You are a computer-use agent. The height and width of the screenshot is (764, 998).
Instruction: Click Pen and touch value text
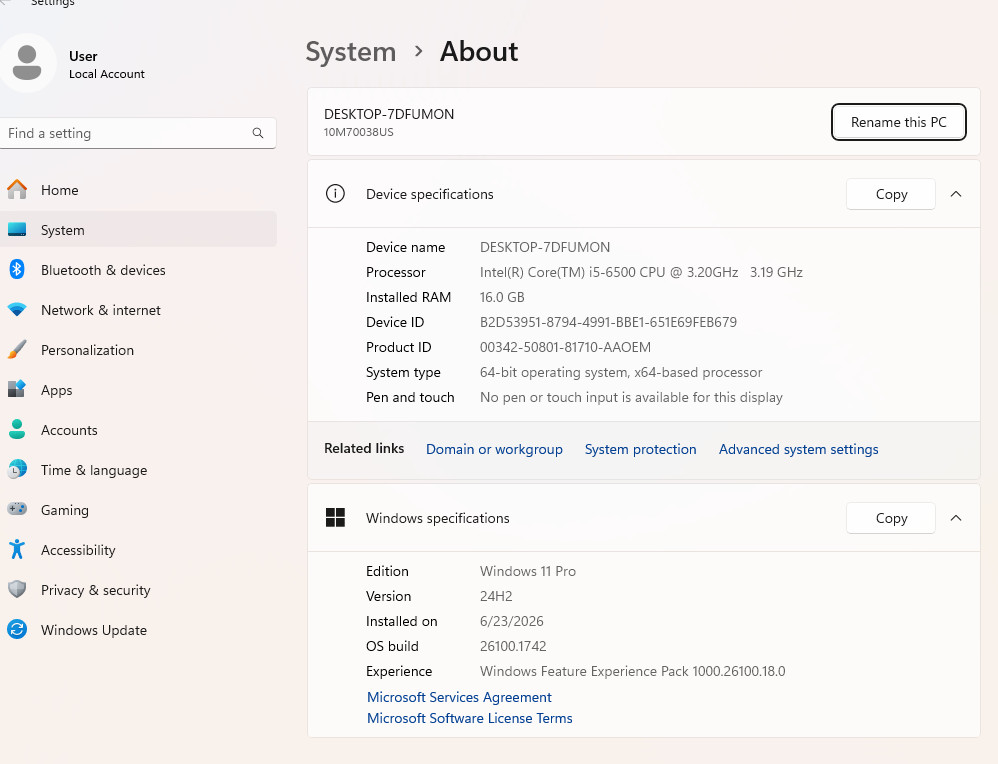(631, 397)
